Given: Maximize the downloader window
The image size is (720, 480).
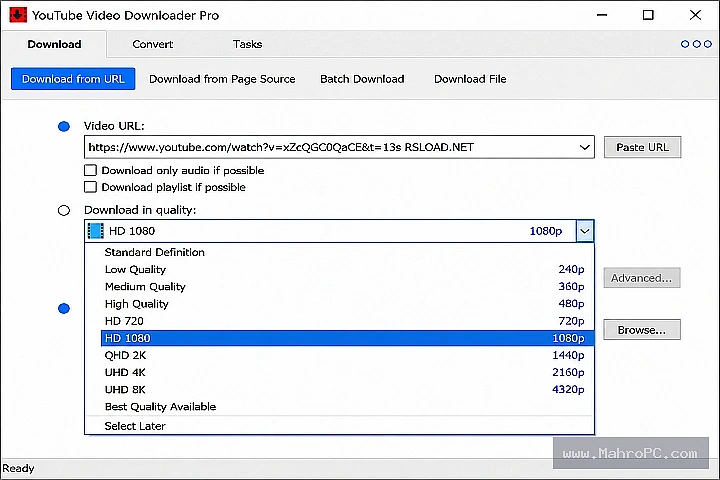Looking at the screenshot, I should click(648, 15).
